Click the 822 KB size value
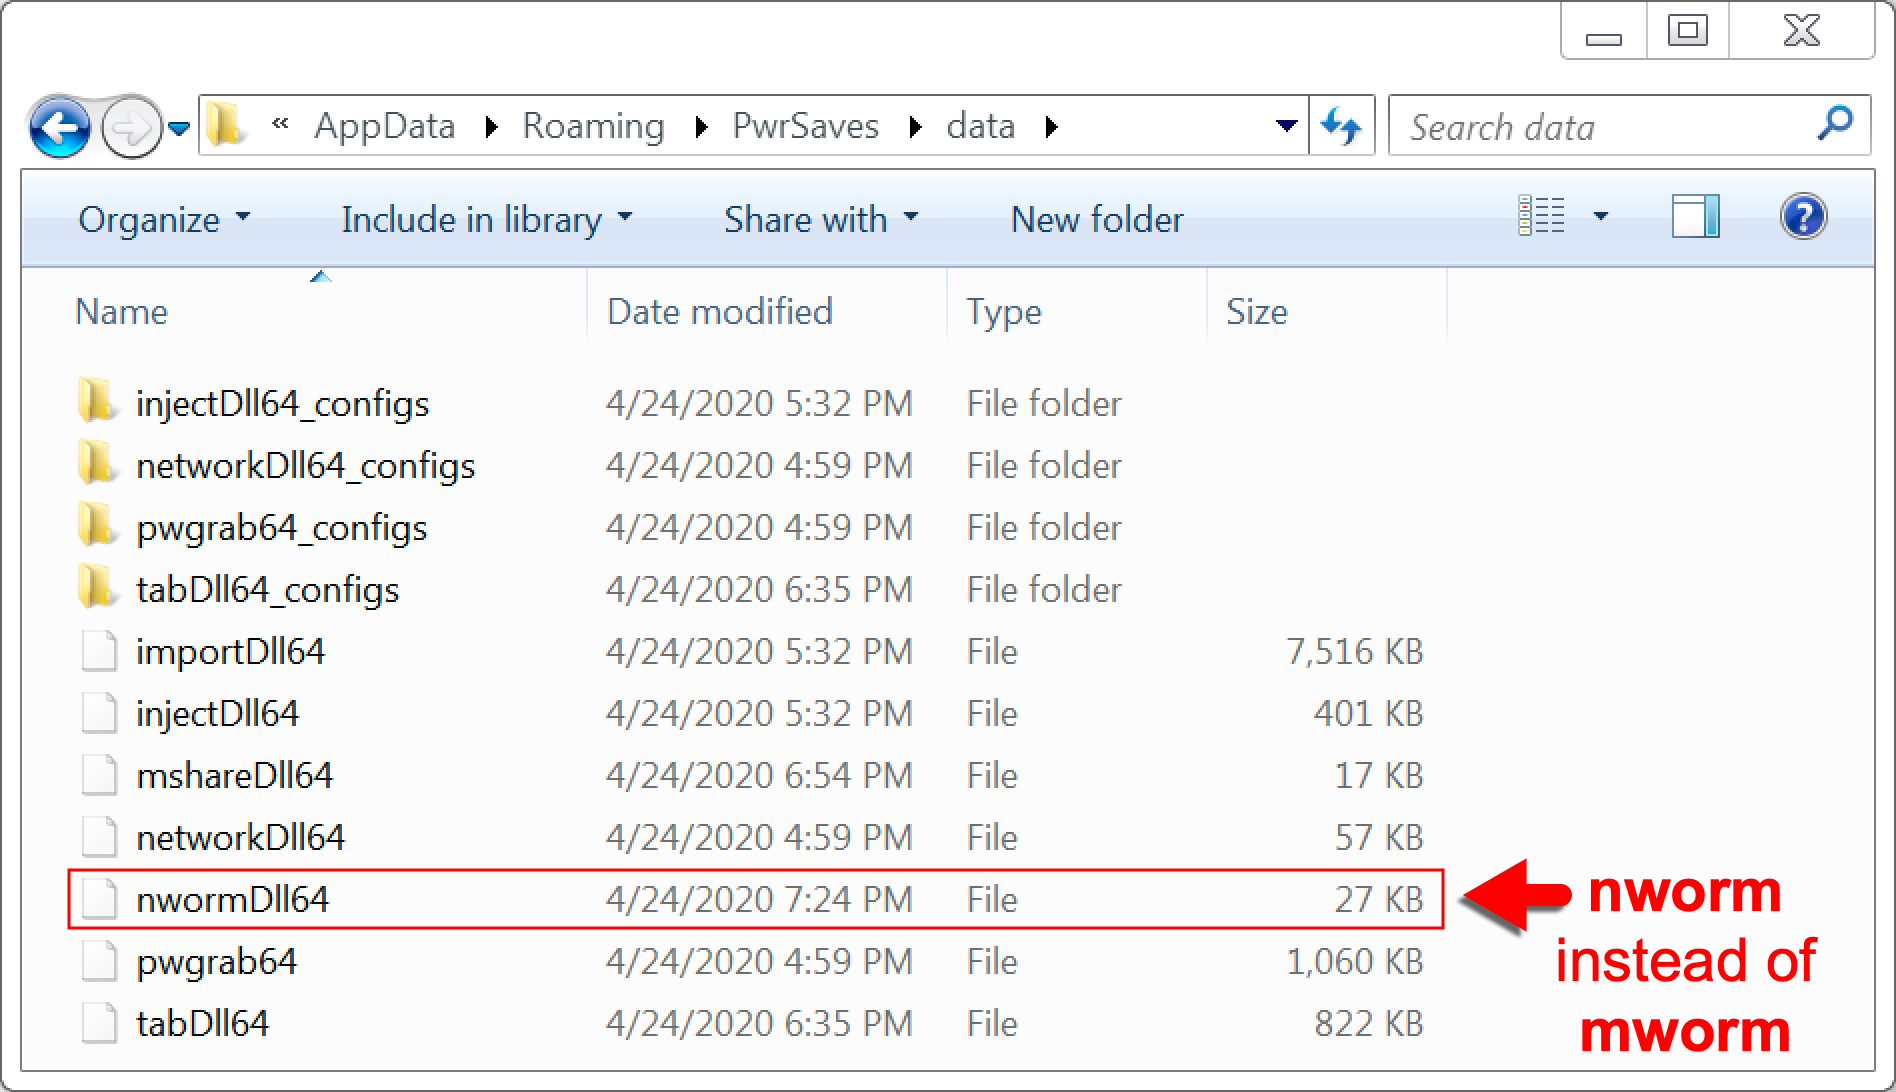The image size is (1896, 1092). click(1369, 1024)
